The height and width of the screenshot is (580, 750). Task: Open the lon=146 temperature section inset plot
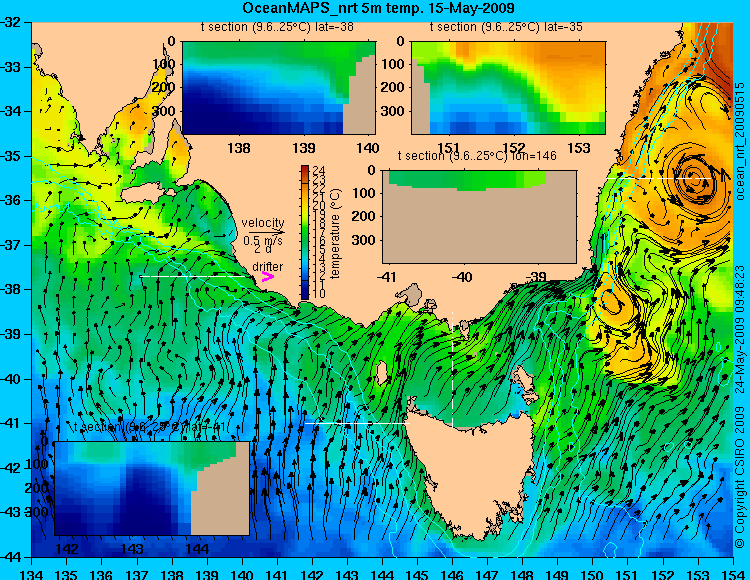(479, 217)
